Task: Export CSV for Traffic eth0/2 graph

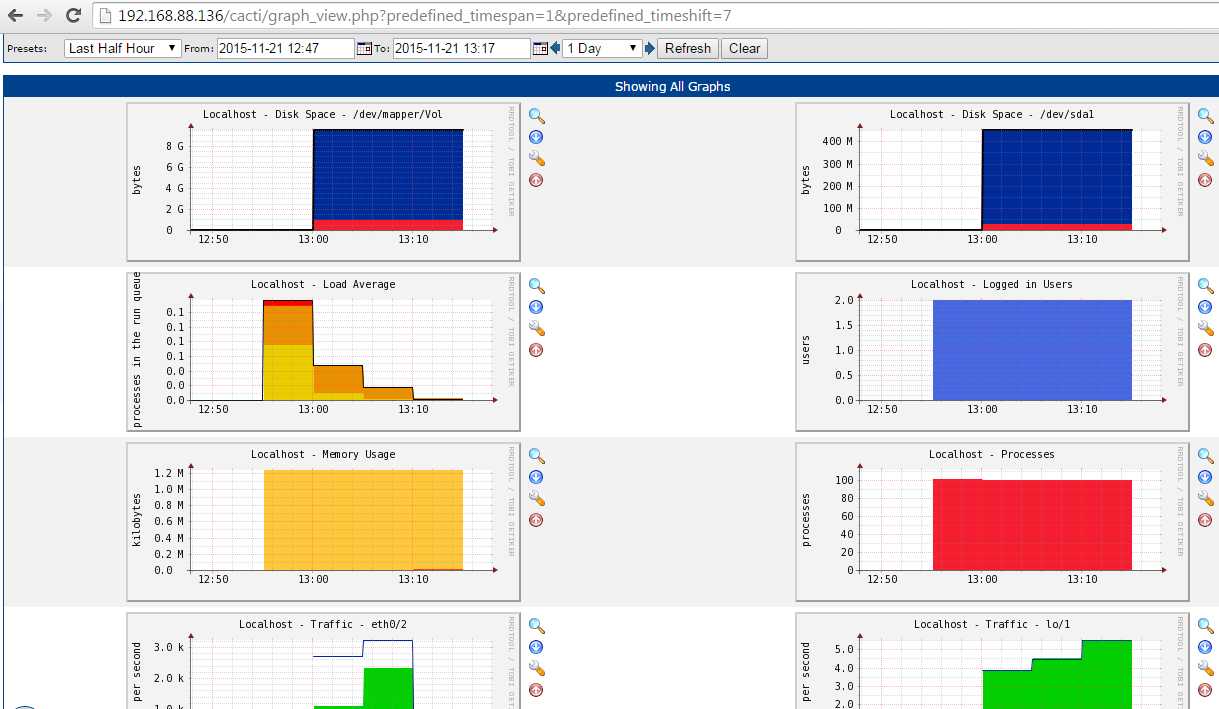Action: pyautogui.click(x=536, y=647)
